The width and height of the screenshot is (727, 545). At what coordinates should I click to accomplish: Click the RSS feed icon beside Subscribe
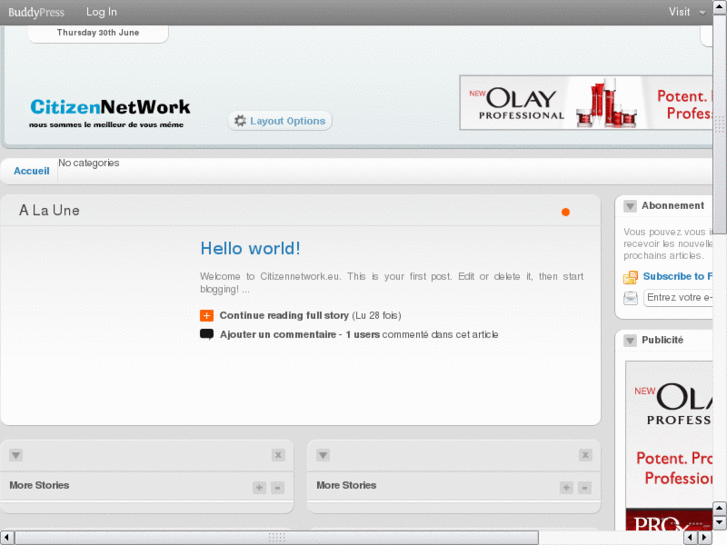[x=631, y=277]
